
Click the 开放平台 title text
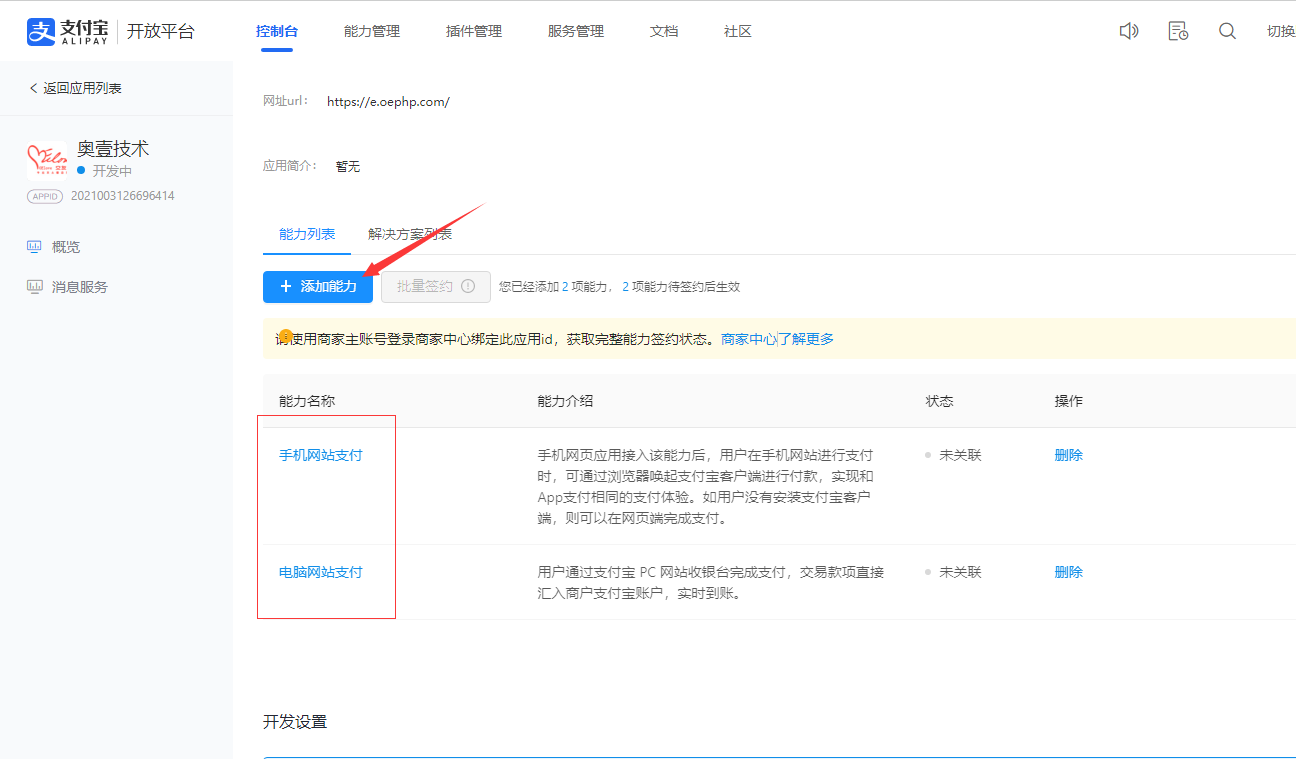pyautogui.click(x=161, y=31)
